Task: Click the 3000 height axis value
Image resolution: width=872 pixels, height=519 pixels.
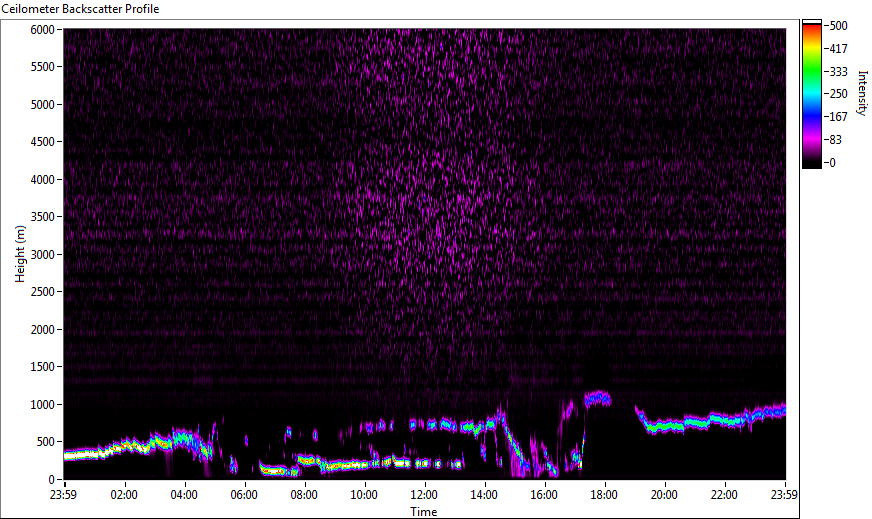Action: (x=42, y=255)
